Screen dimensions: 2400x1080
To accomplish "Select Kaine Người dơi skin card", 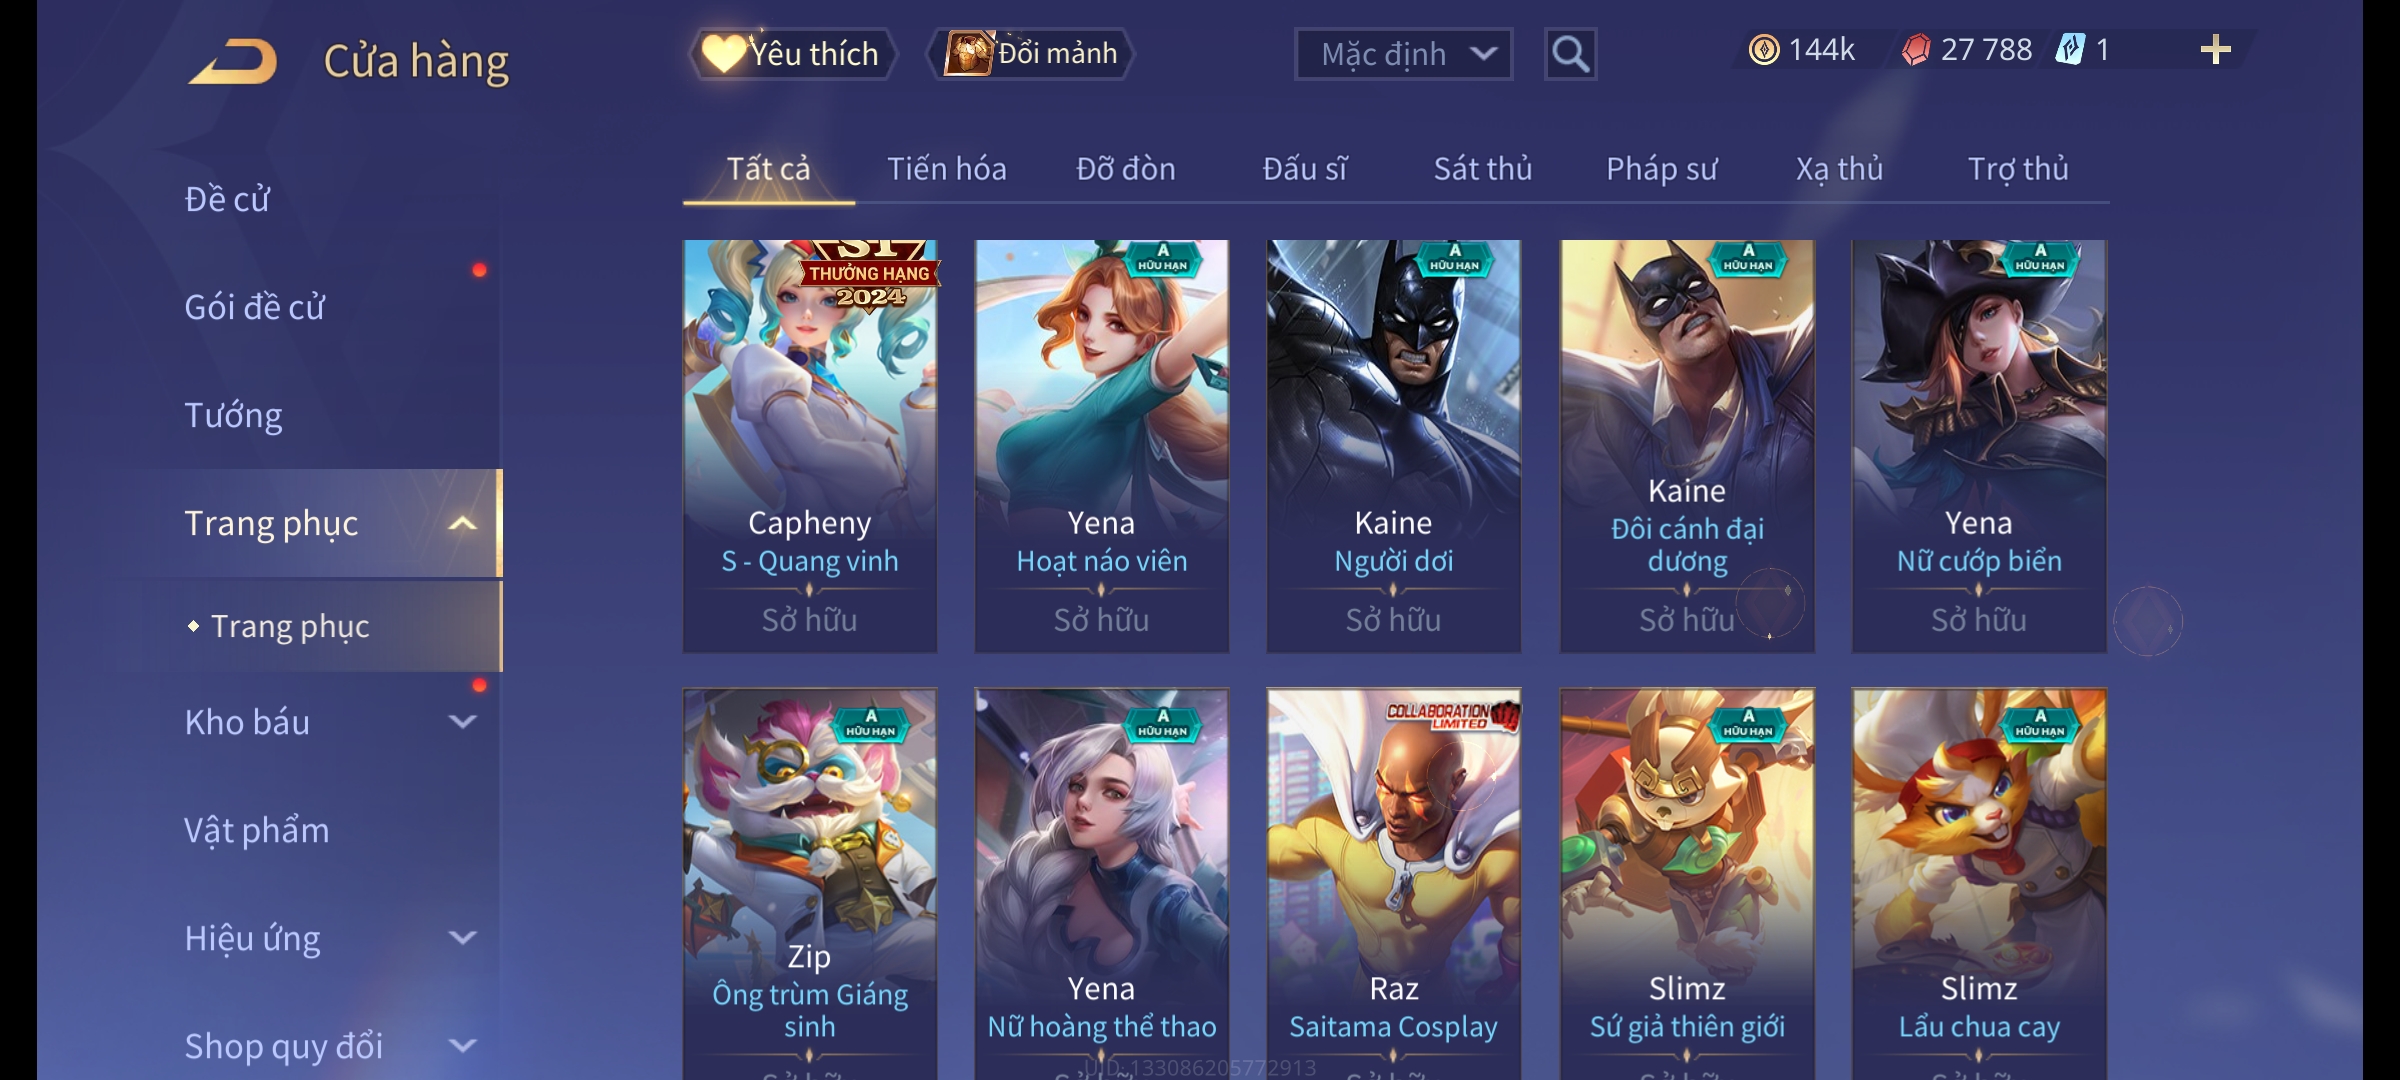I will pyautogui.click(x=1393, y=446).
